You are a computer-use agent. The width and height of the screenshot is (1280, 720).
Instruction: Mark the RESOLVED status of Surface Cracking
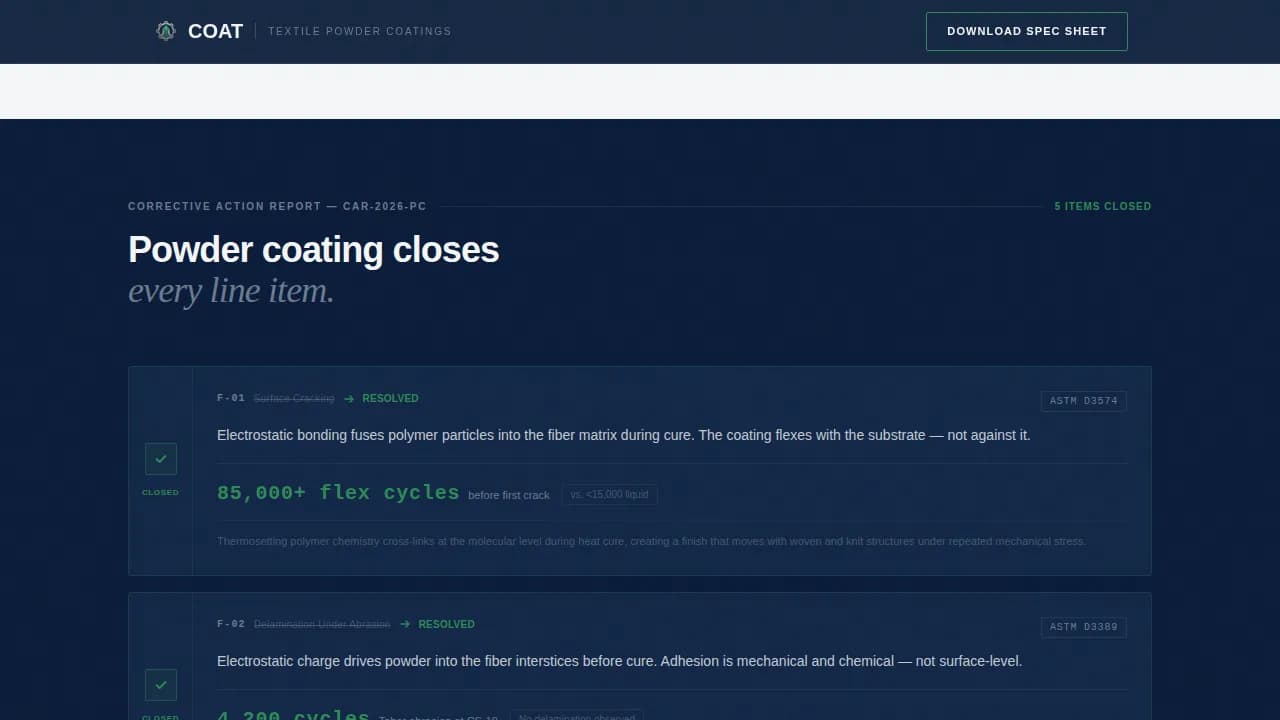[390, 398]
